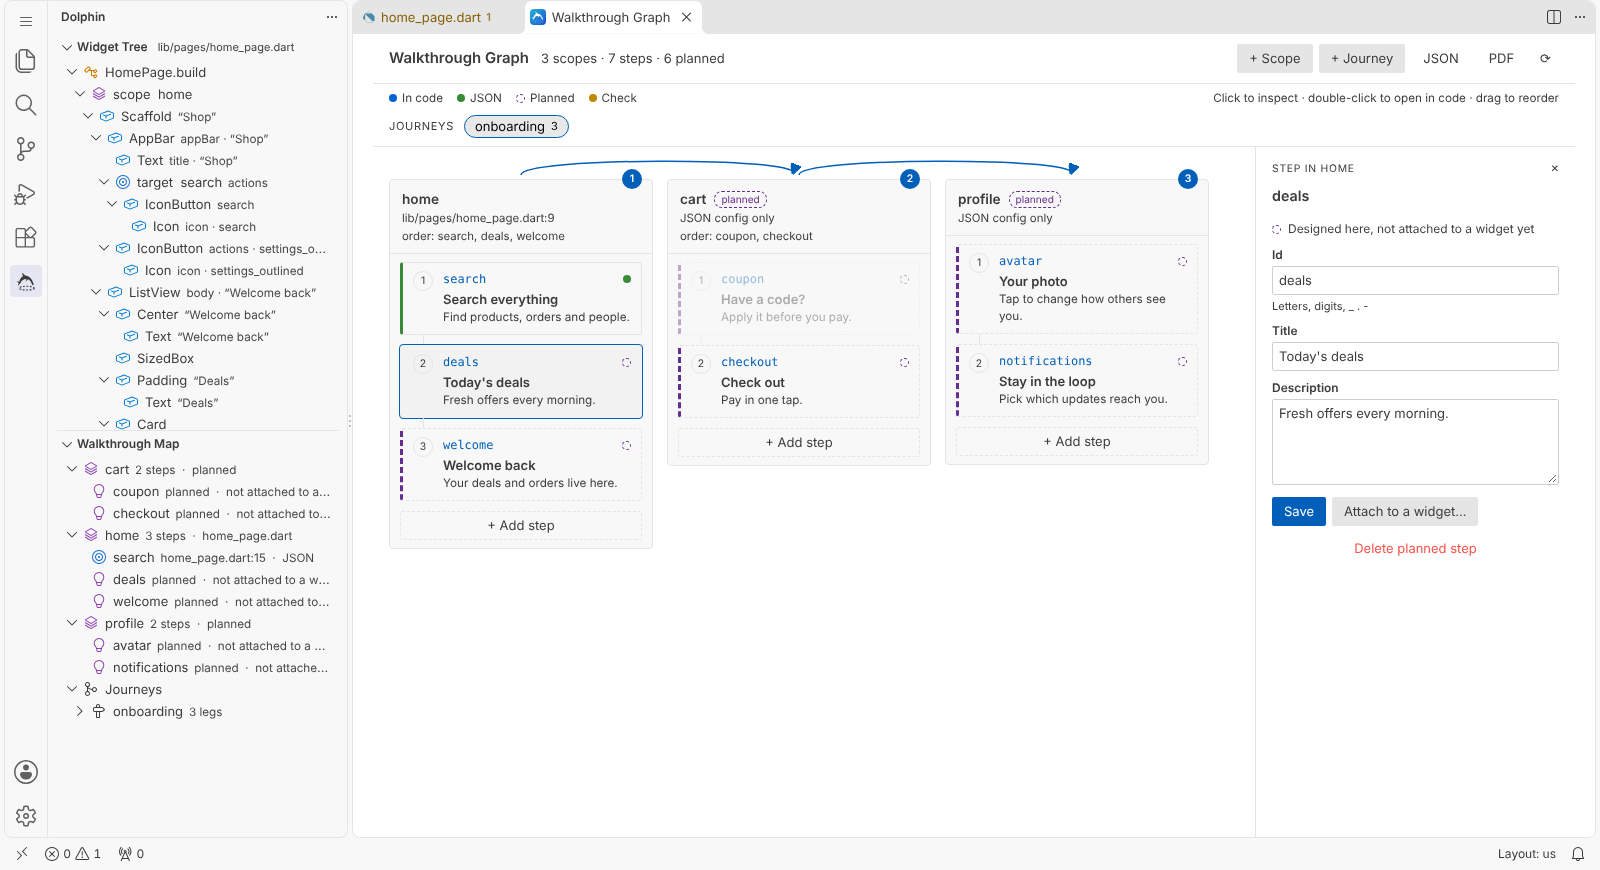This screenshot has width=1600, height=870.
Task: Open Run and Debug view
Action: click(x=26, y=193)
